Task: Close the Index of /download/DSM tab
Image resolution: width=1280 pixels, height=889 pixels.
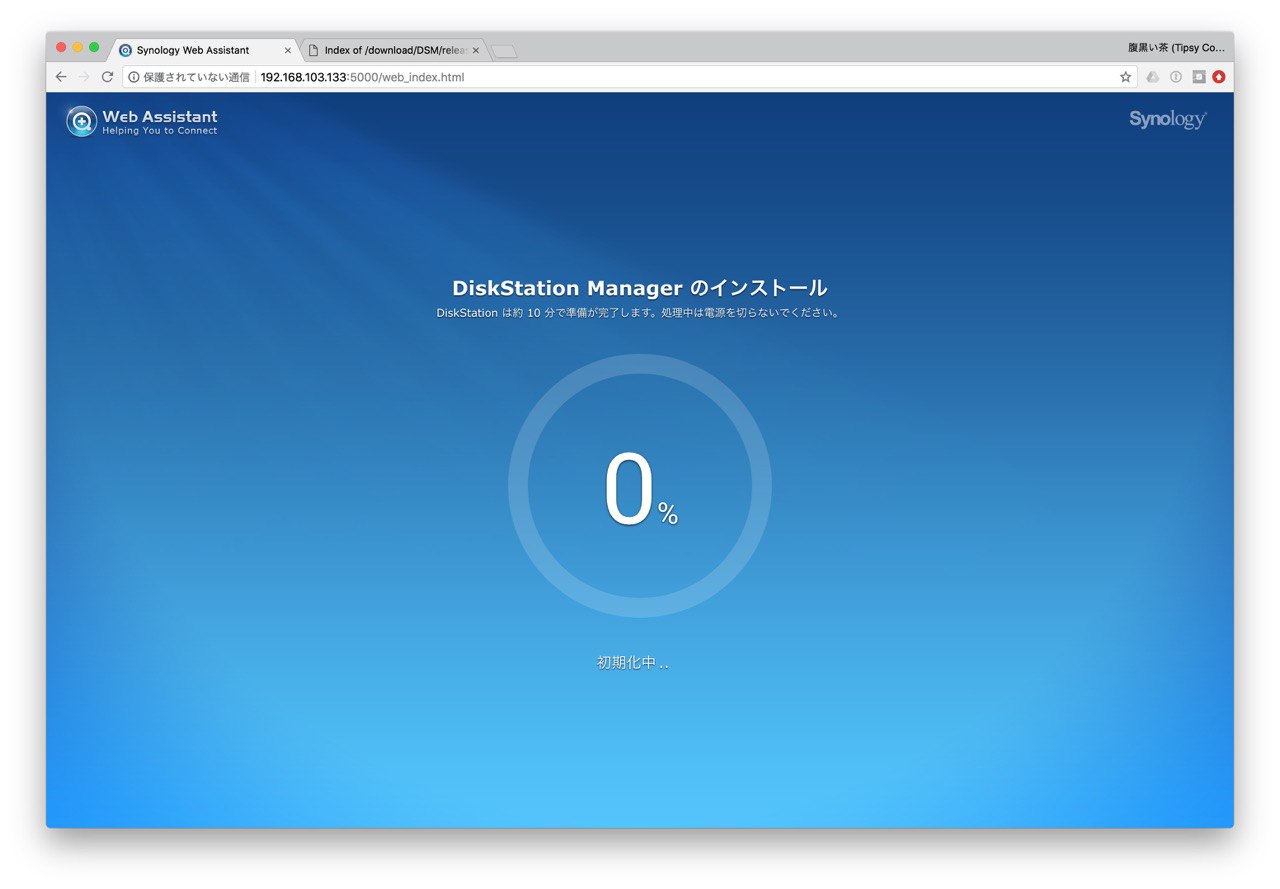Action: point(475,50)
